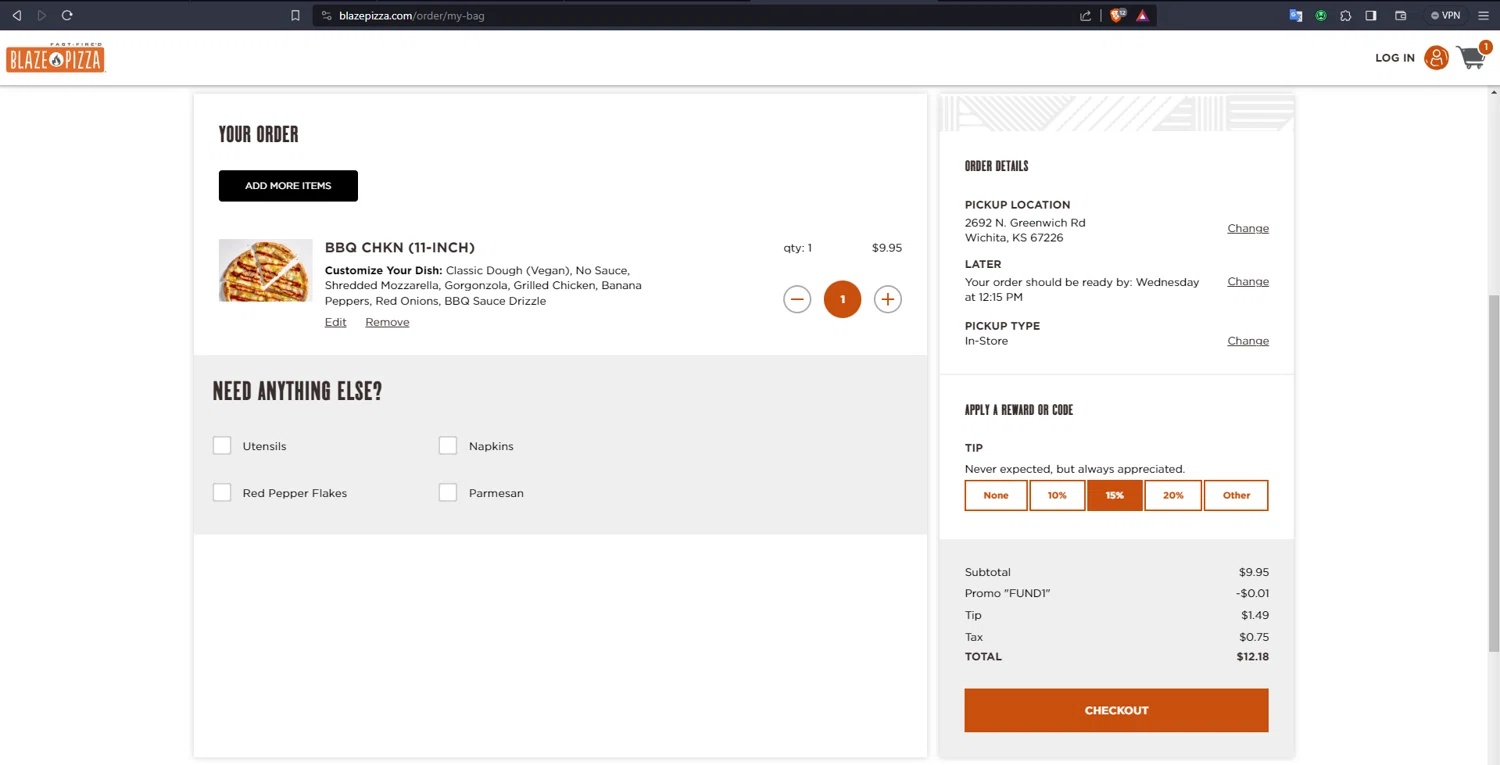Share this page using the share icon
1500x765 pixels.
pyautogui.click(x=1085, y=15)
